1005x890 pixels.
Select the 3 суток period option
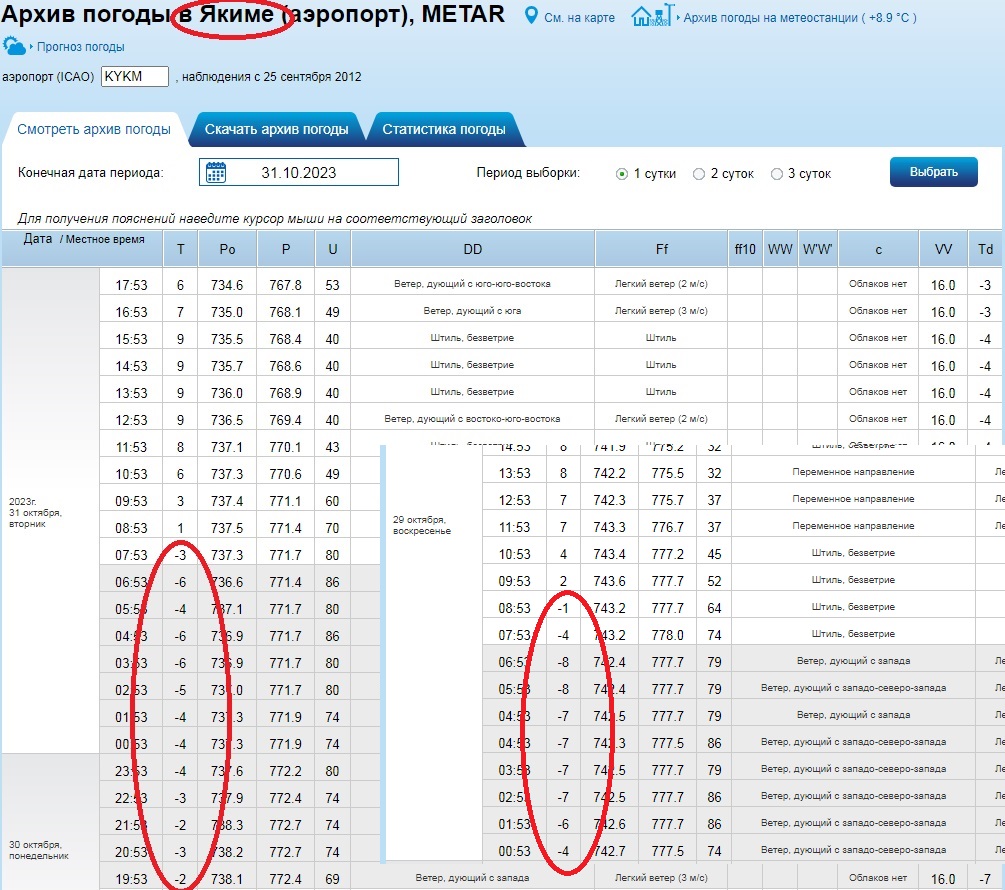click(777, 174)
